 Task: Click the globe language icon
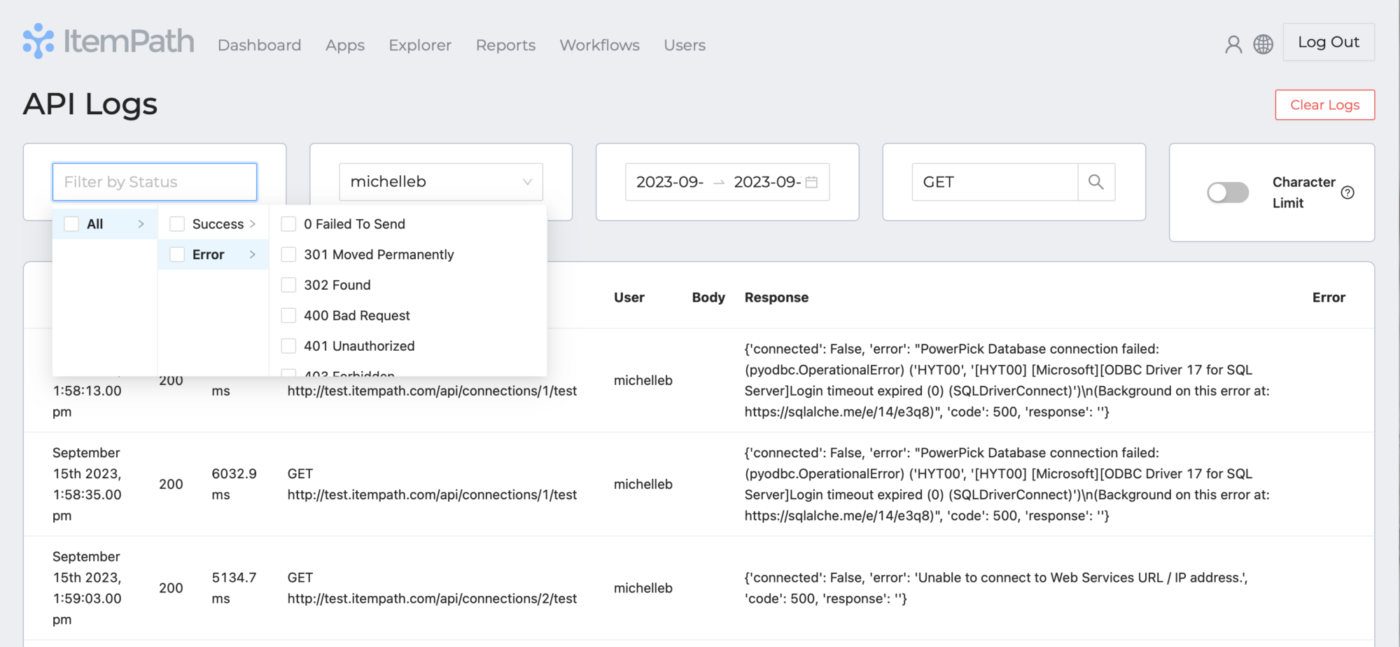click(1263, 43)
